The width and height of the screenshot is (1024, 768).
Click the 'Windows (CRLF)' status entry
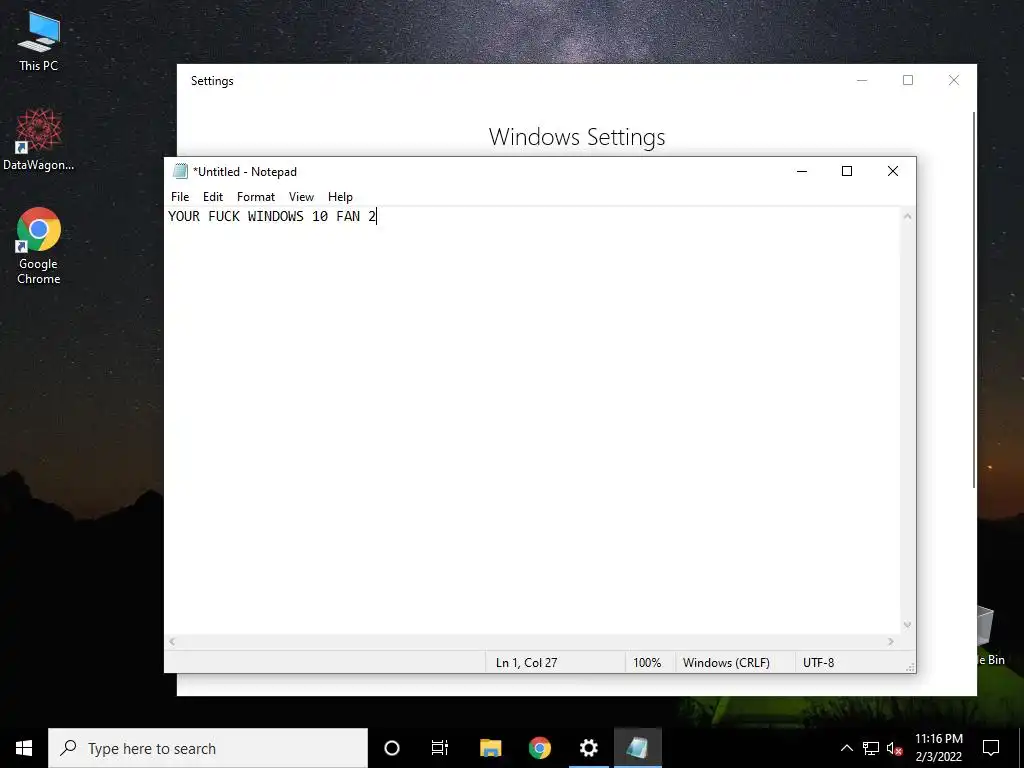[726, 662]
